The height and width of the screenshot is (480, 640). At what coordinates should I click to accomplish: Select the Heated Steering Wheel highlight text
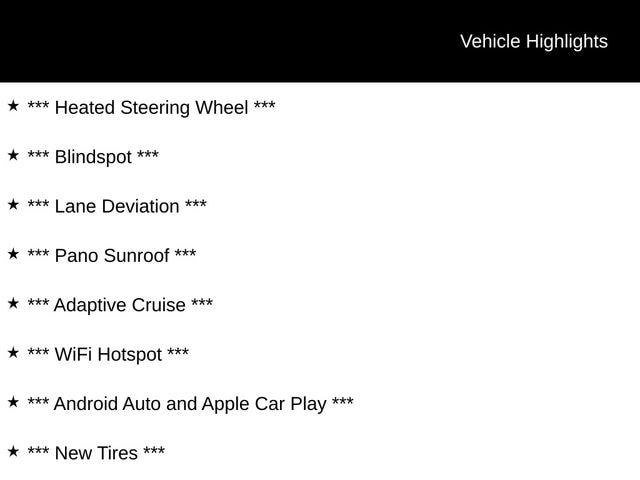tap(151, 107)
